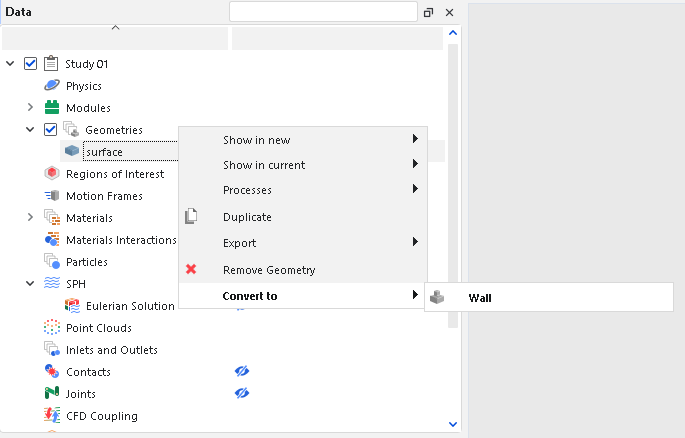
Task: Toggle visibility eye for Joints
Action: [241, 394]
